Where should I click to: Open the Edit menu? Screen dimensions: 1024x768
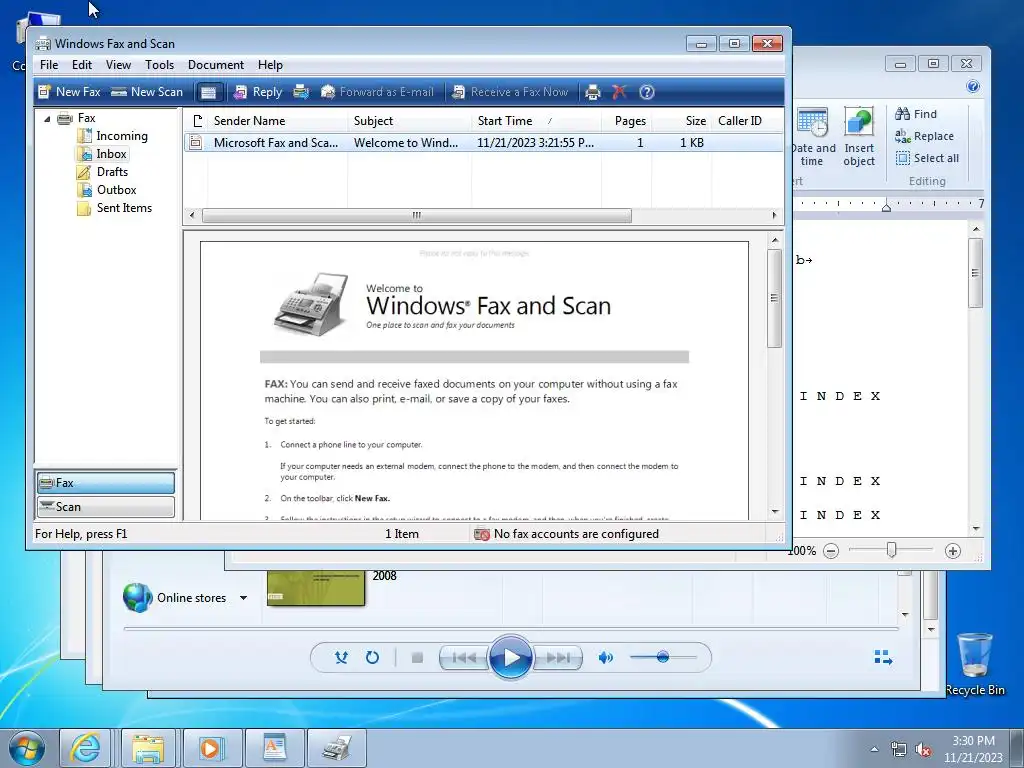pos(82,65)
